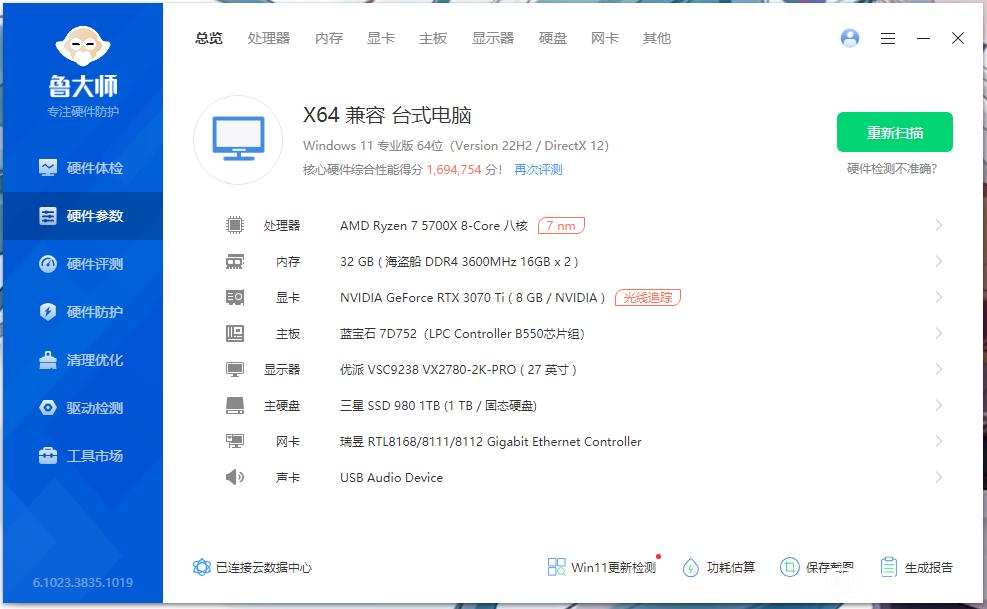Click the 已连接云数据中心 status icon
987x609 pixels.
pyautogui.click(x=201, y=567)
